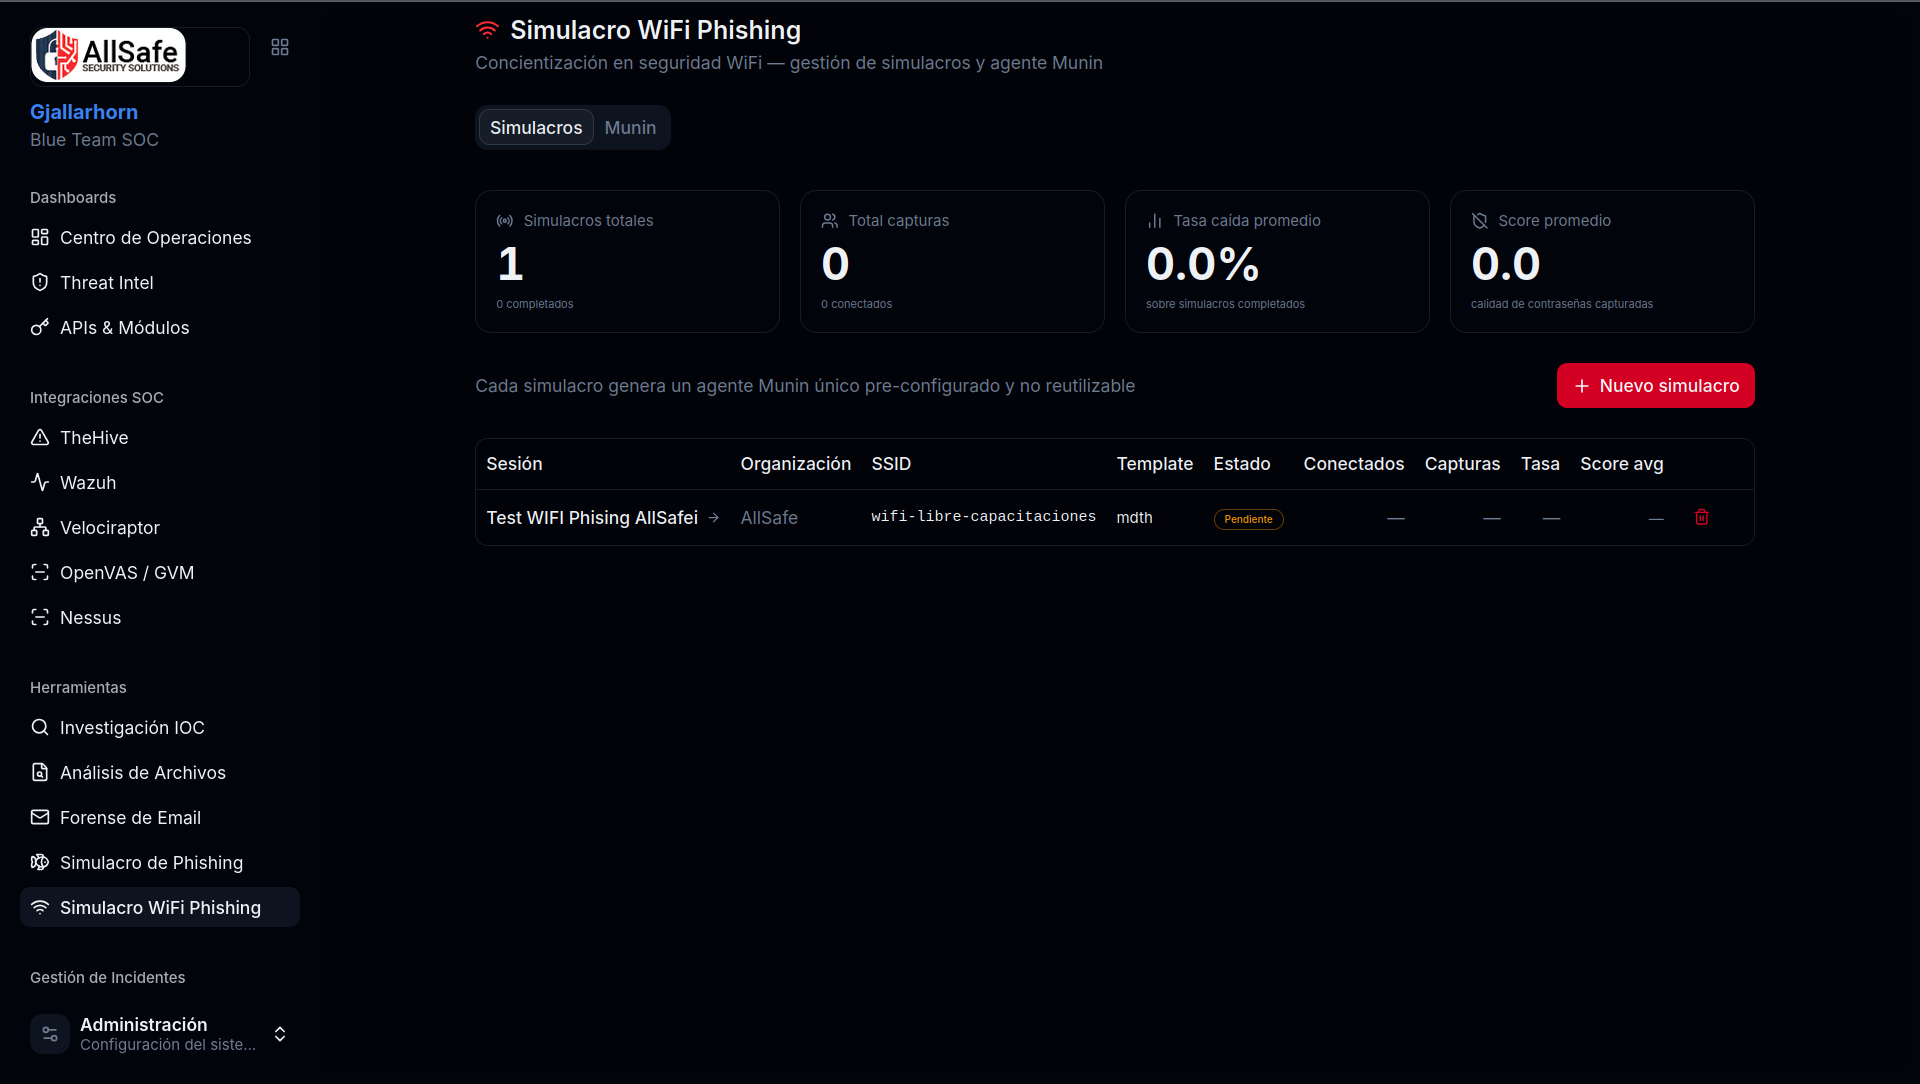Click the Investigación IOC search icon

(x=40, y=727)
